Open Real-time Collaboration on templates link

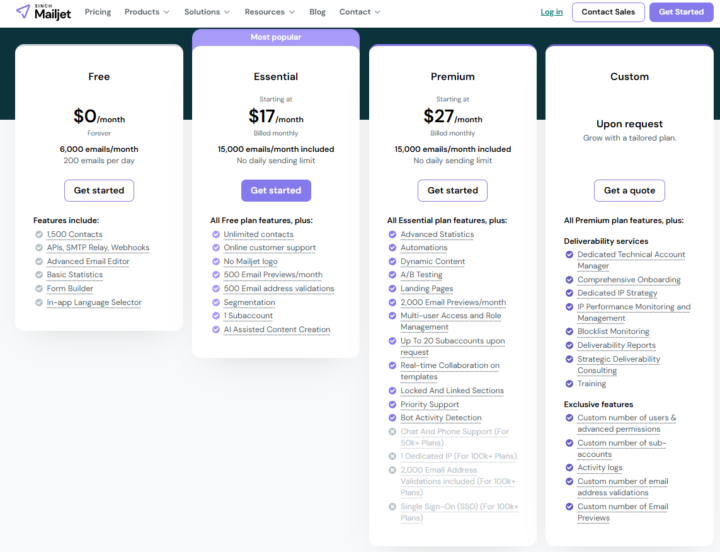coord(450,371)
